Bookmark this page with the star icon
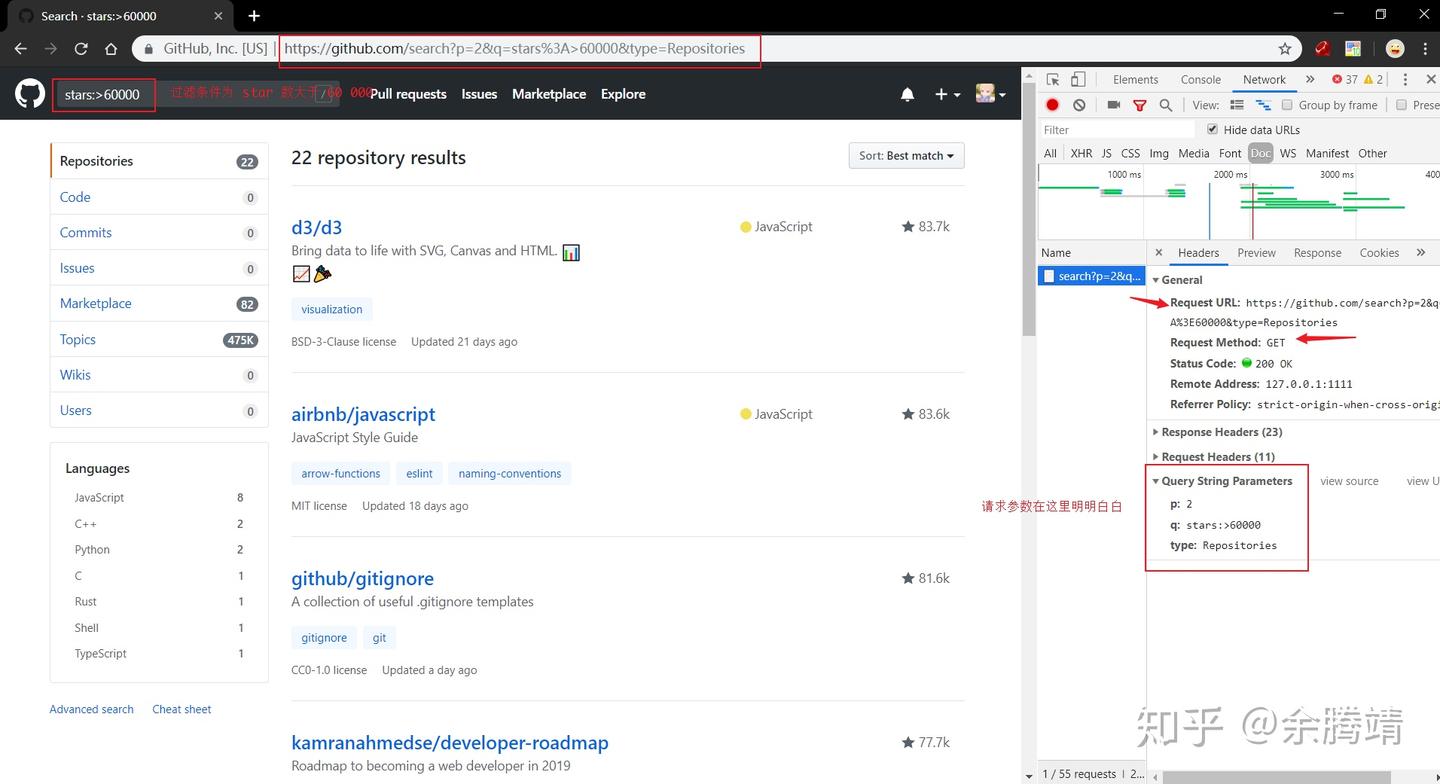1440x784 pixels. pyautogui.click(x=1285, y=48)
